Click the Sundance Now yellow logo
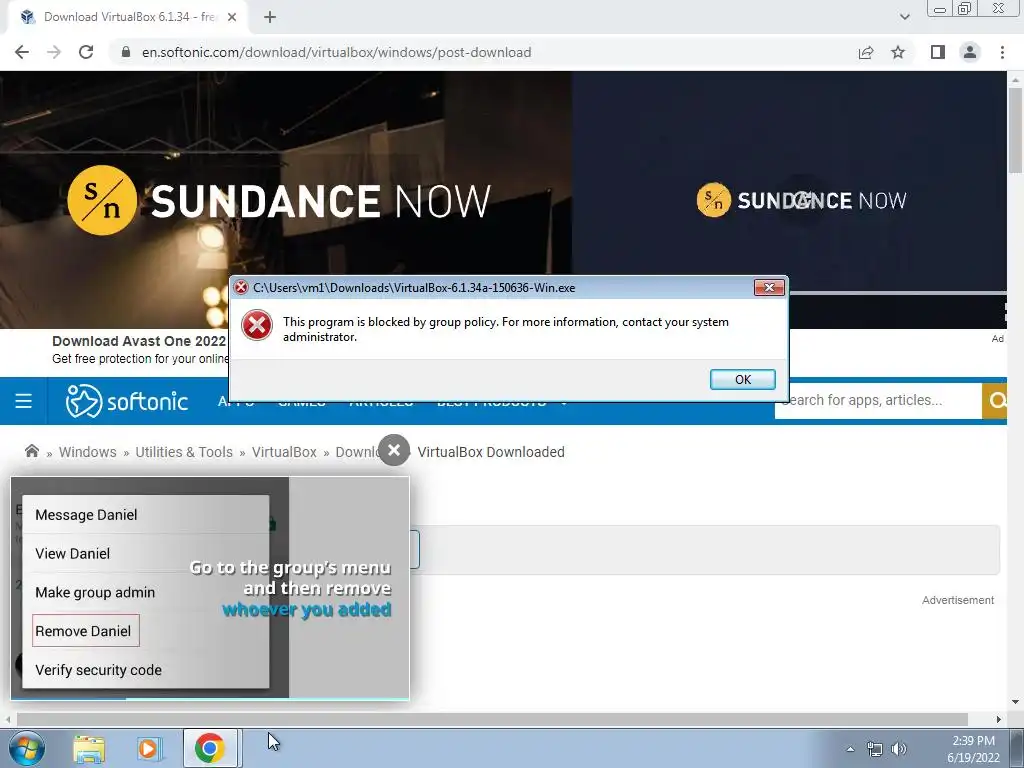 pyautogui.click(x=102, y=200)
